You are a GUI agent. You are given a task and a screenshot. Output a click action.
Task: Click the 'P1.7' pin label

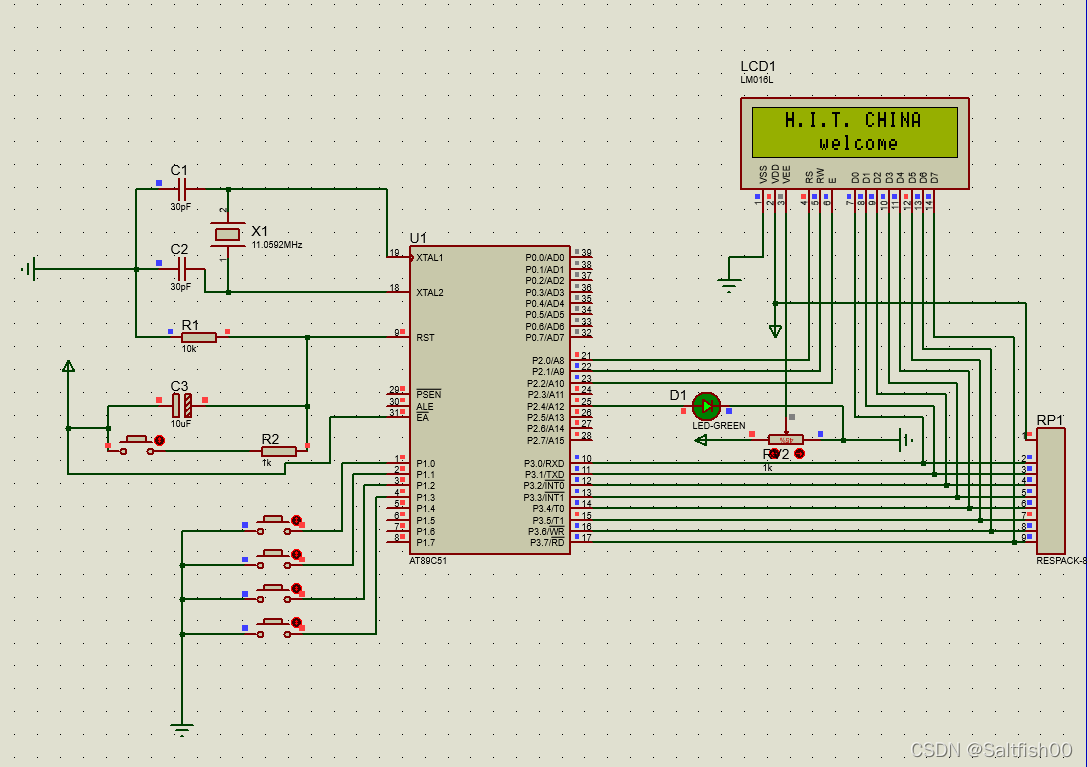pyautogui.click(x=425, y=542)
